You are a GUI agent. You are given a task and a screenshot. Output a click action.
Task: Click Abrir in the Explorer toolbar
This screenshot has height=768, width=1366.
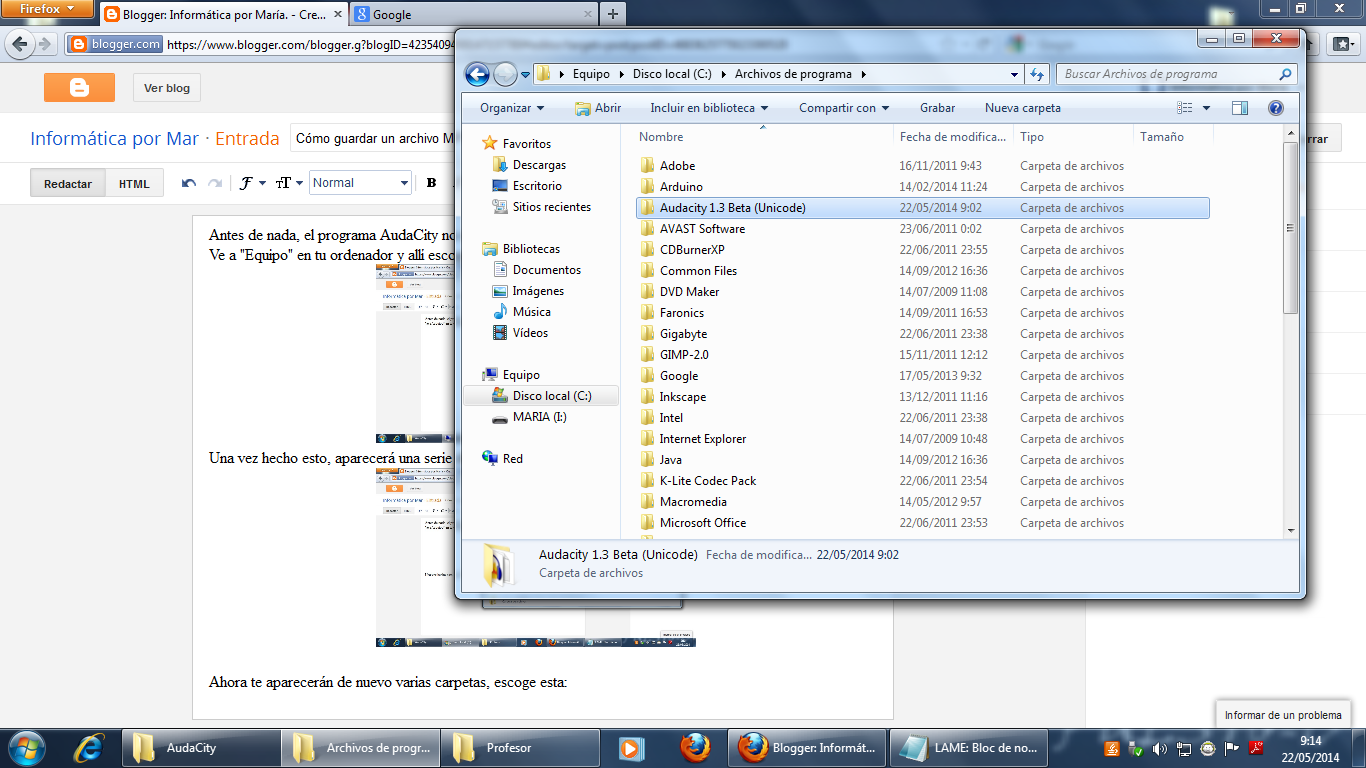598,108
